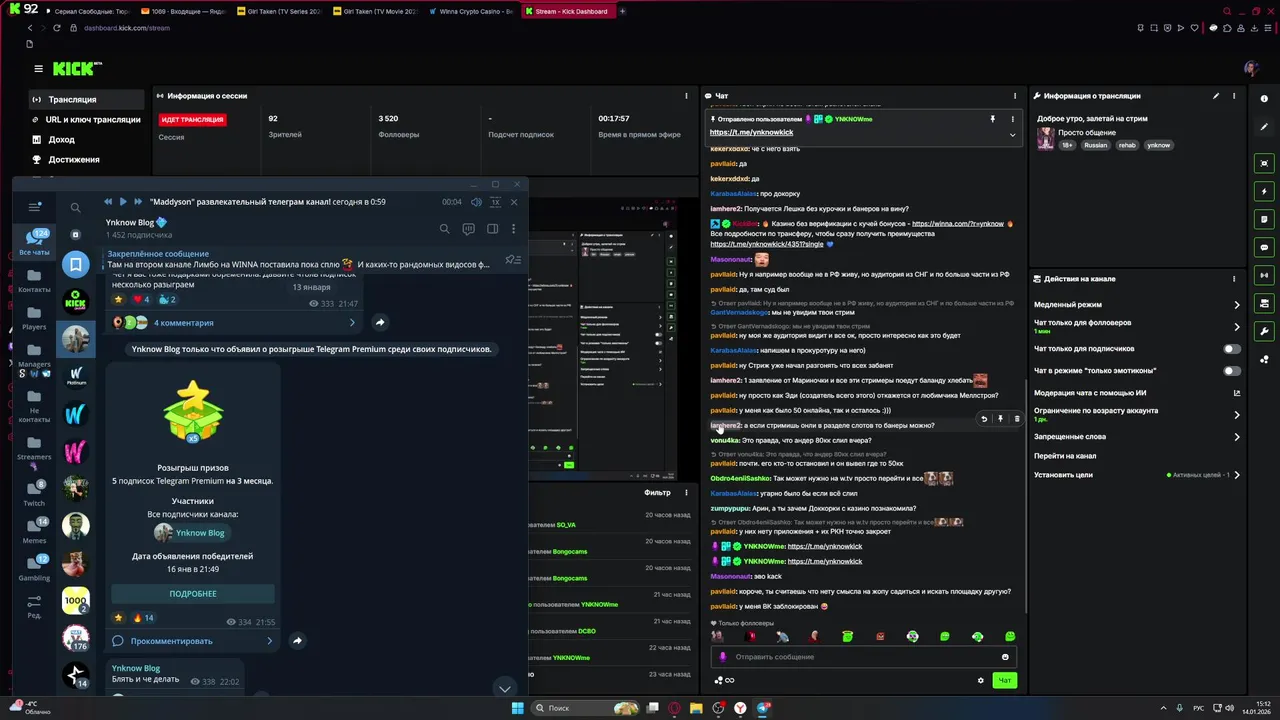Play Telegram voice message in player bar
Image resolution: width=1280 pixels, height=720 pixels.
pos(123,202)
